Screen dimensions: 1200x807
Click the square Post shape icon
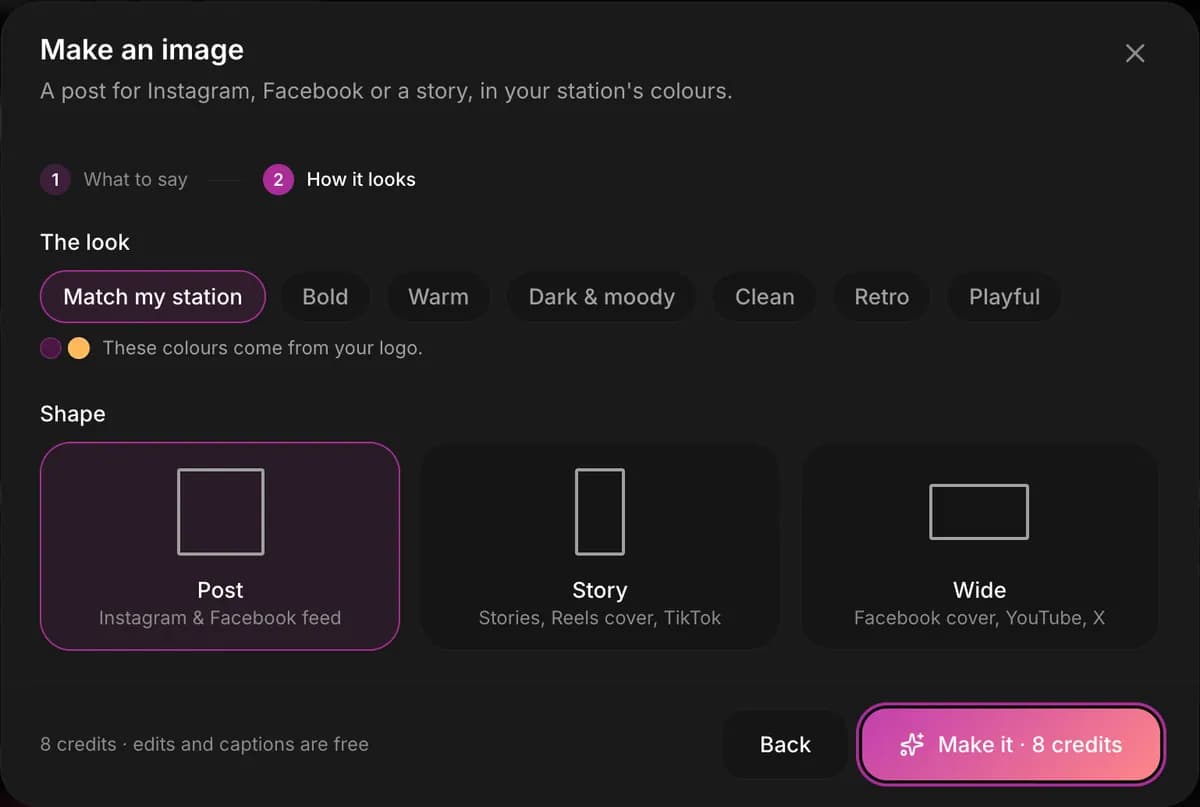tap(221, 512)
